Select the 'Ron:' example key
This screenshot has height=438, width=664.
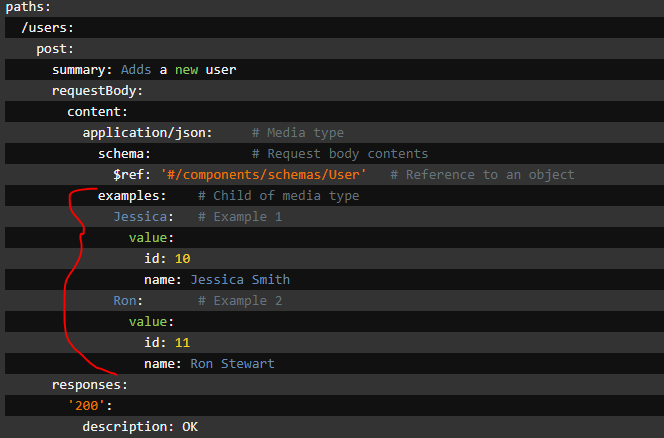pos(128,301)
